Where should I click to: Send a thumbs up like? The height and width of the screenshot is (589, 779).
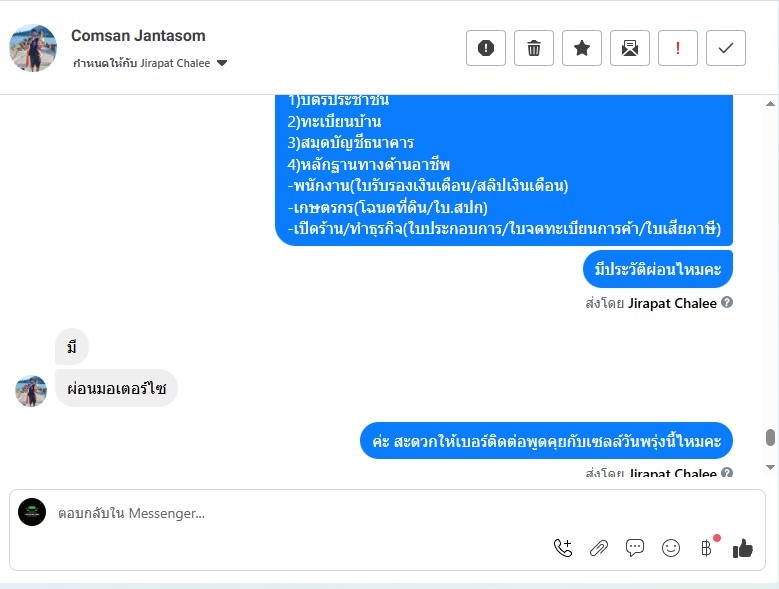tap(743, 548)
